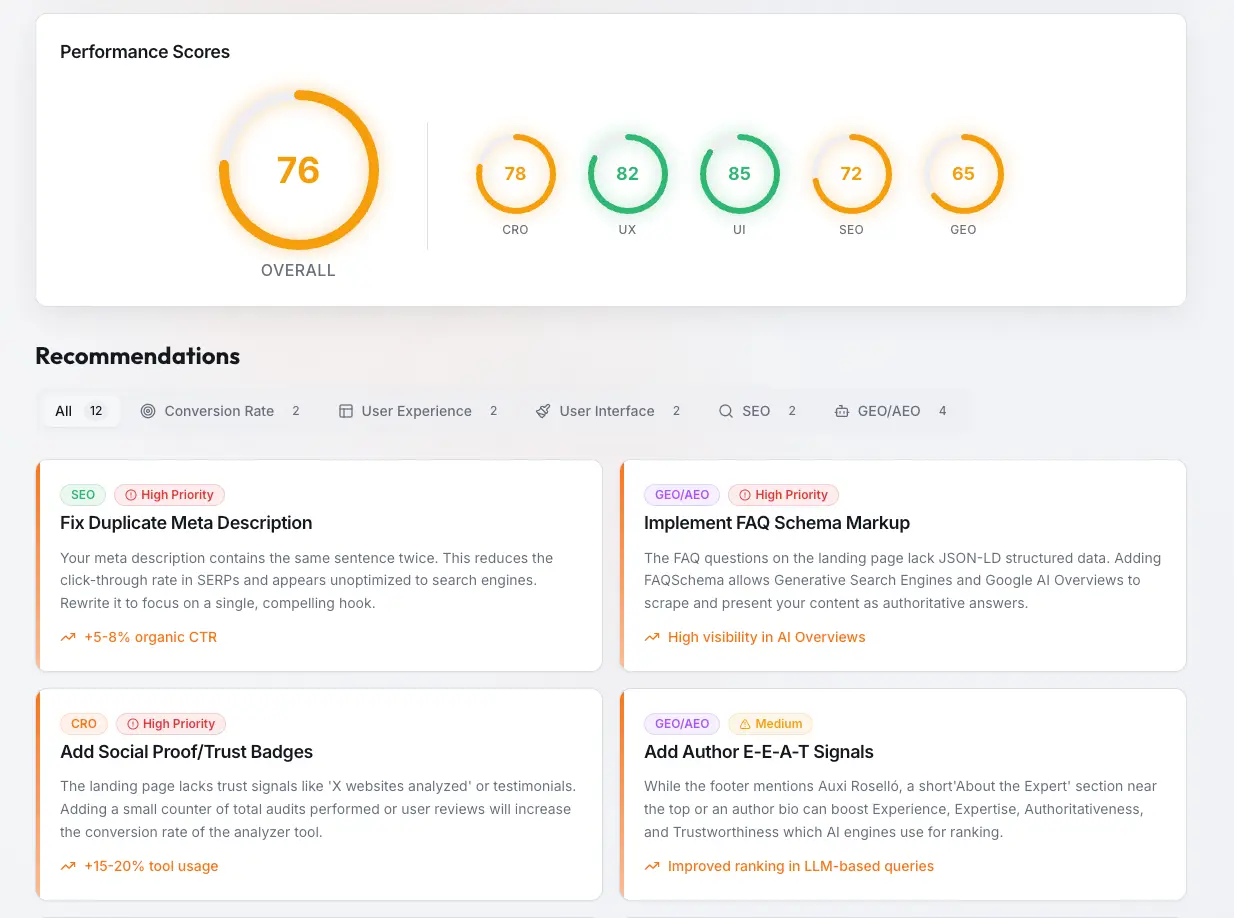Click the '+15-20% tool usage' impact text
Viewport: 1234px width, 918px height.
151,866
